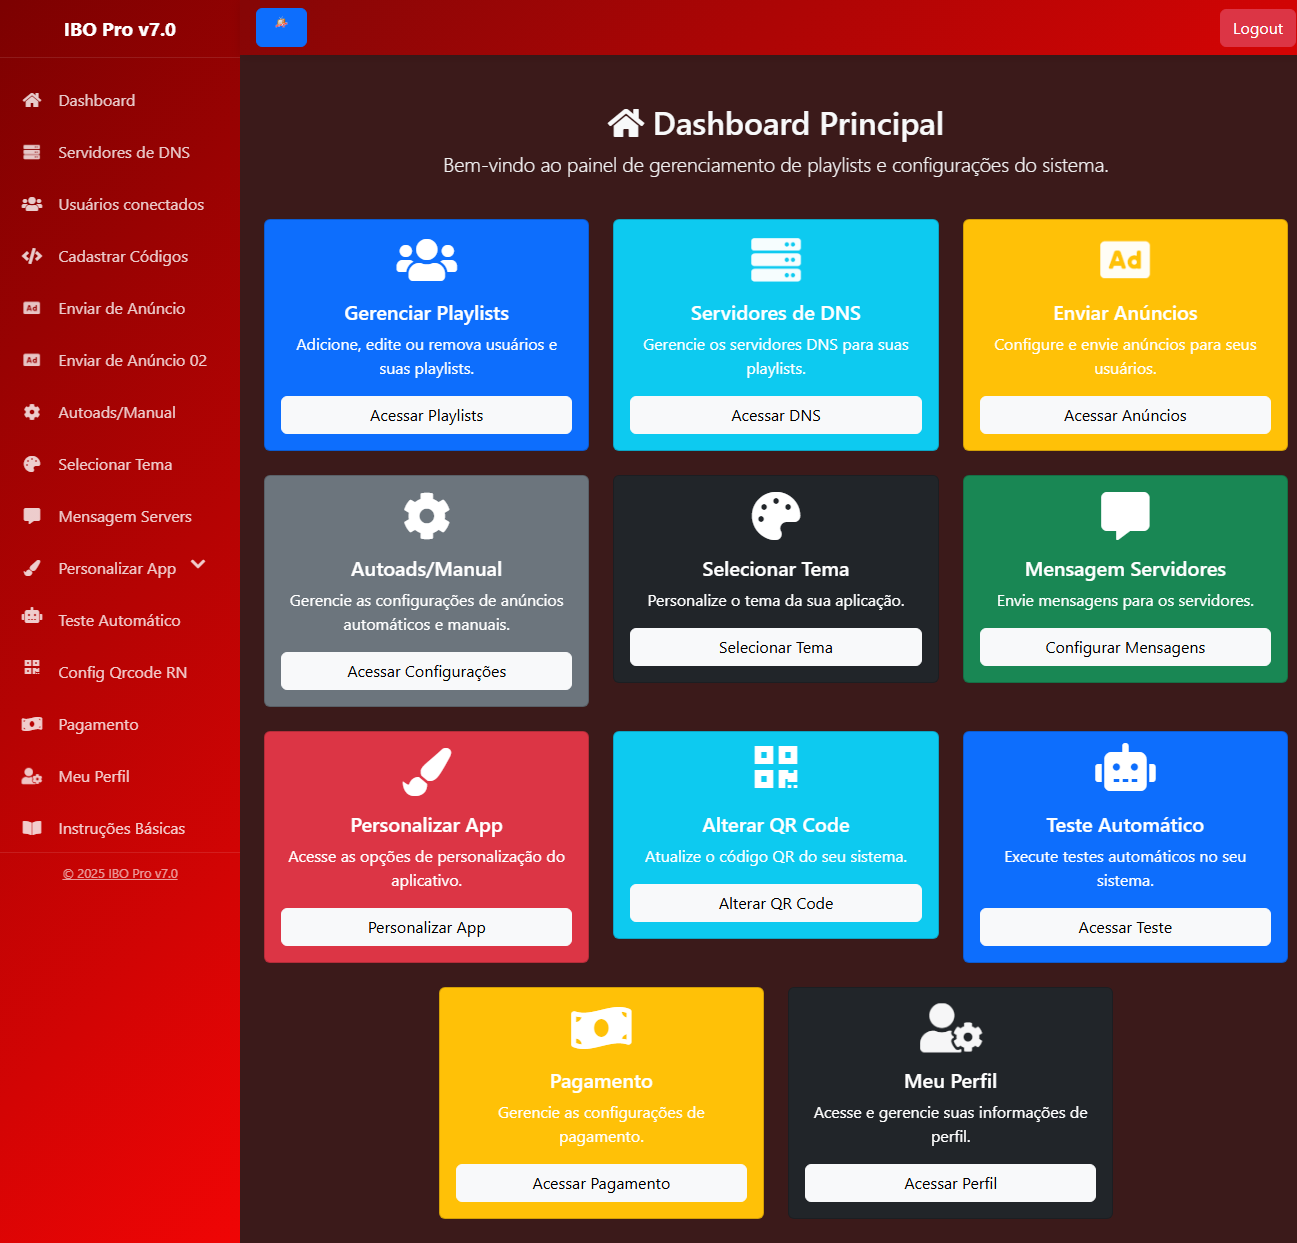
Task: Go to Usuários conectados in sidebar
Action: click(x=130, y=204)
